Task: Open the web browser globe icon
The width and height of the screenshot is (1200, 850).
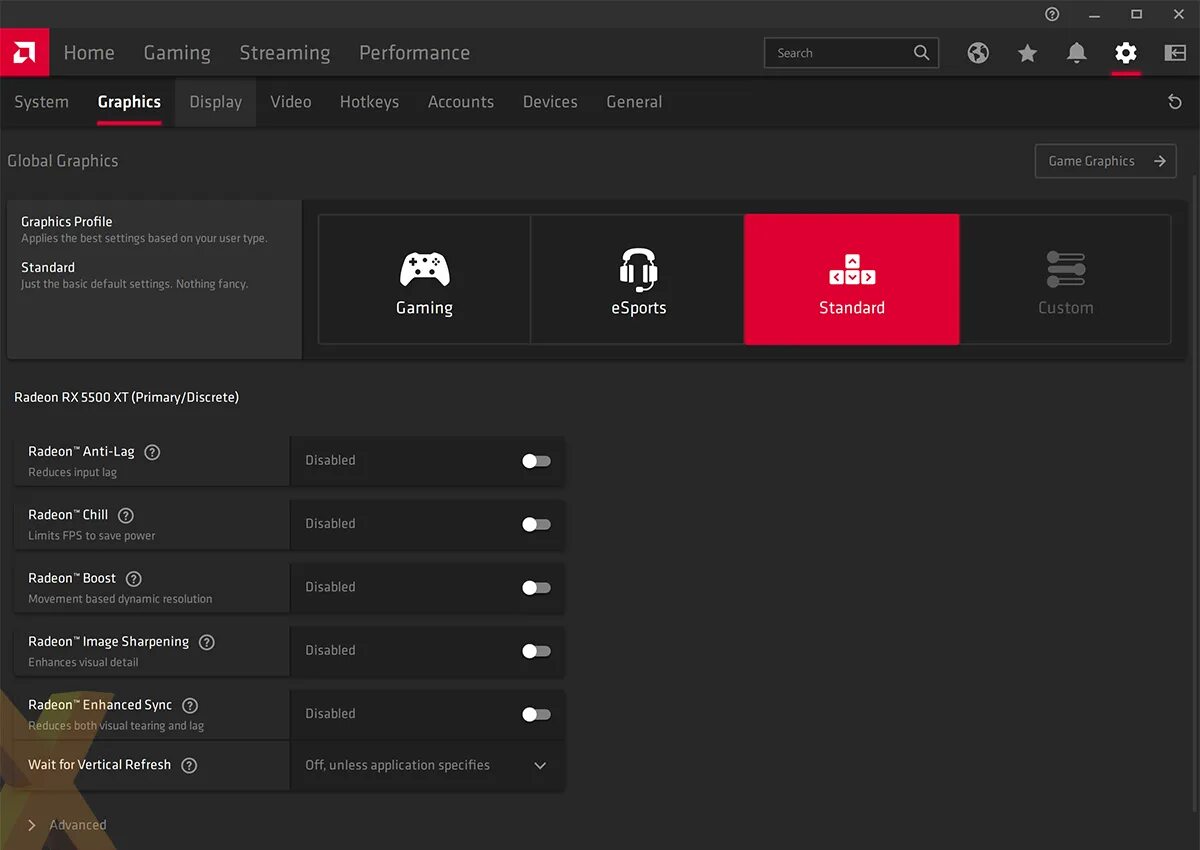Action: coord(978,53)
